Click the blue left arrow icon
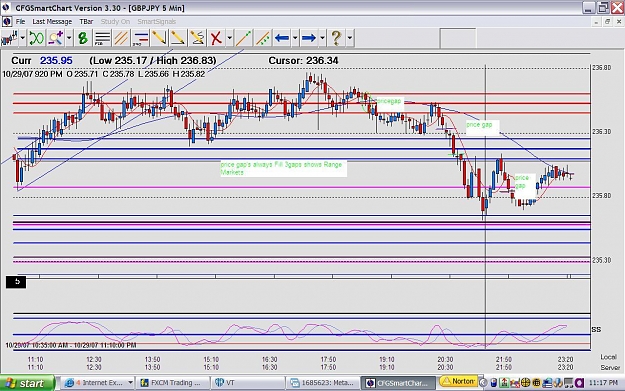 point(282,38)
